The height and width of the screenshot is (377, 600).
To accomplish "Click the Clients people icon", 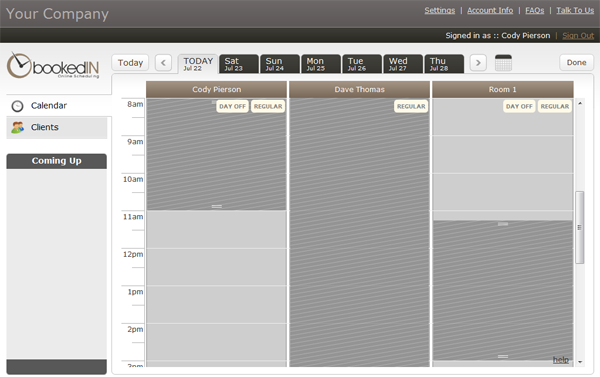I will pyautogui.click(x=18, y=127).
